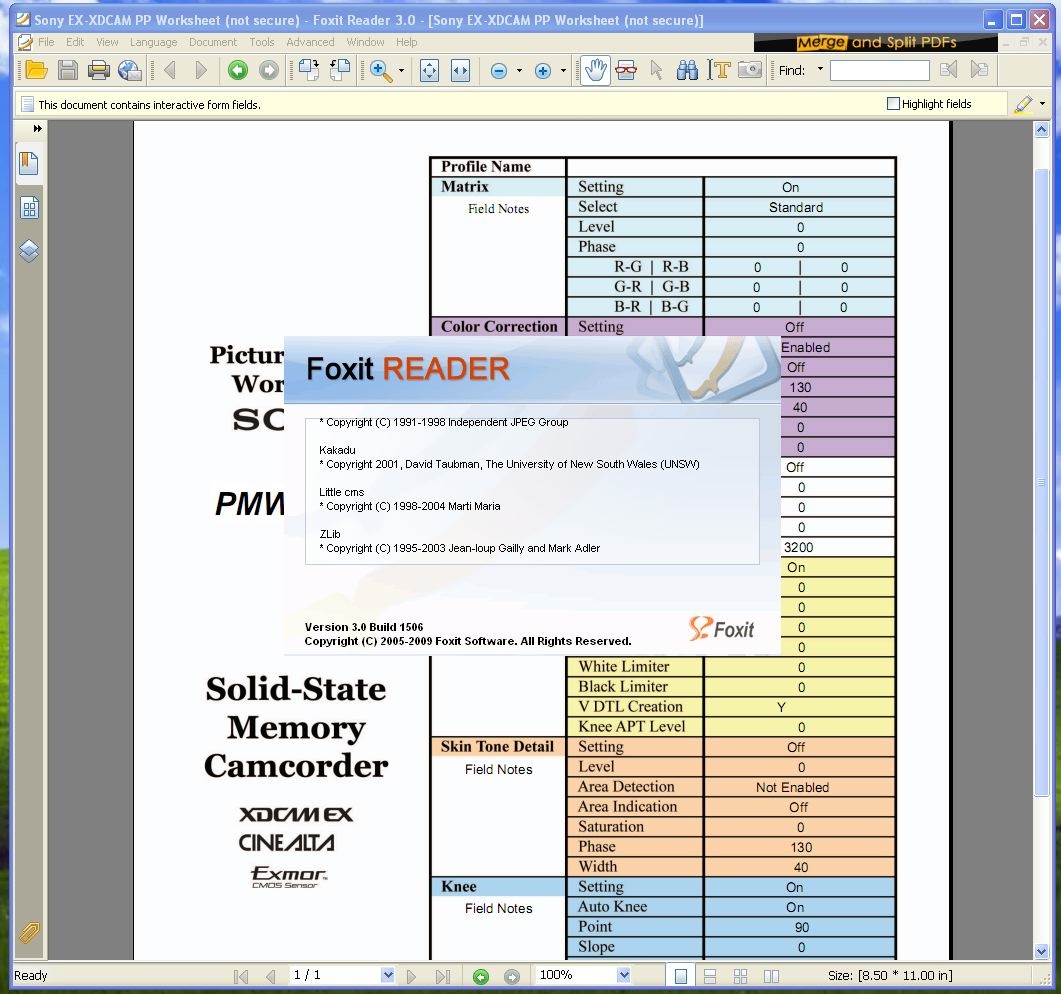Open the Help menu
The width and height of the screenshot is (1061, 994).
pos(407,42)
